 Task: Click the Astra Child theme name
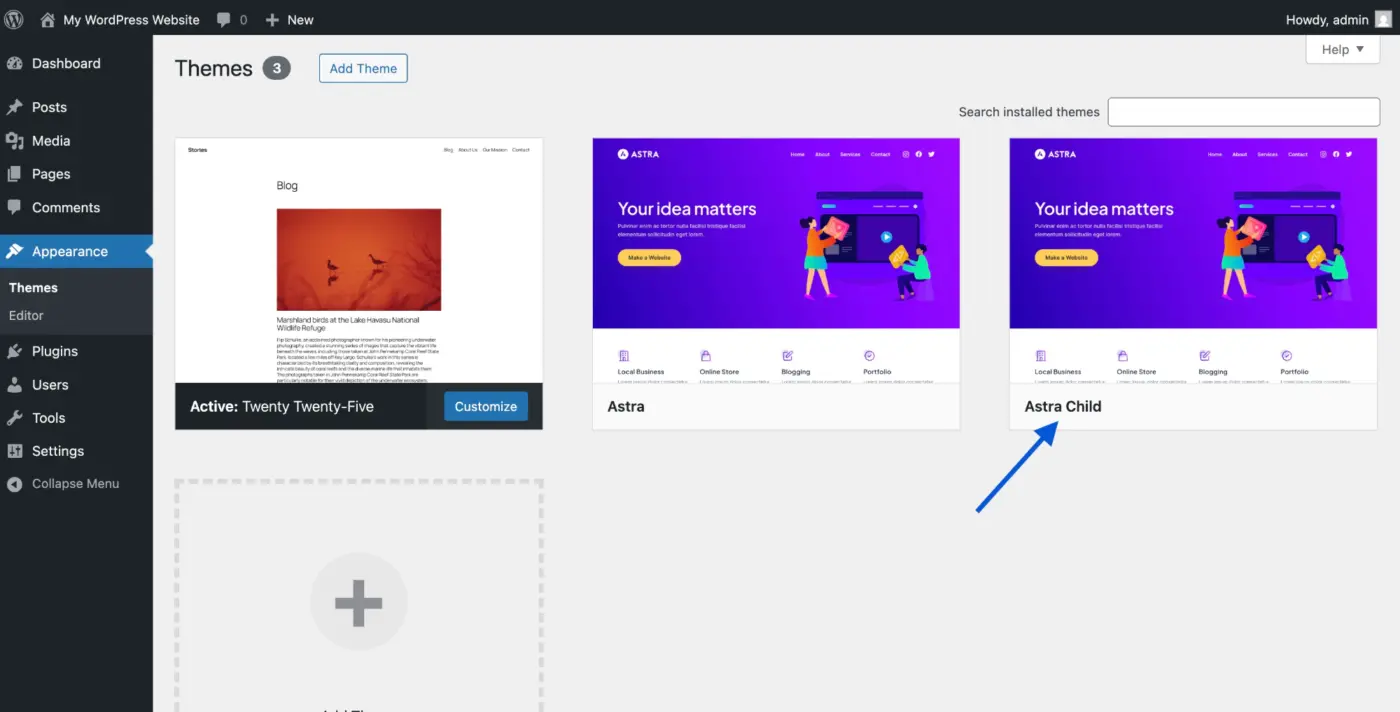pos(1063,406)
